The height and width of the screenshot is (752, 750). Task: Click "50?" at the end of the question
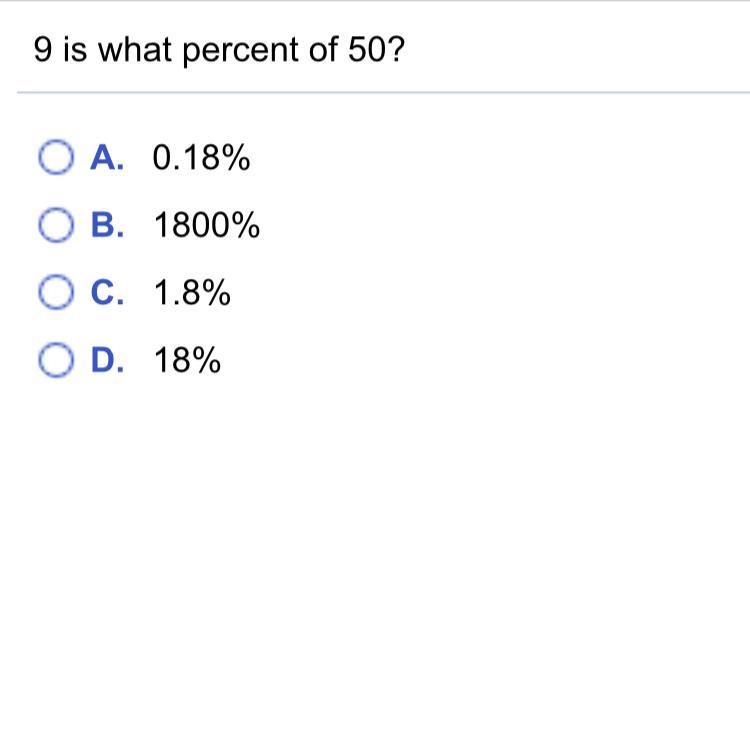(x=377, y=50)
